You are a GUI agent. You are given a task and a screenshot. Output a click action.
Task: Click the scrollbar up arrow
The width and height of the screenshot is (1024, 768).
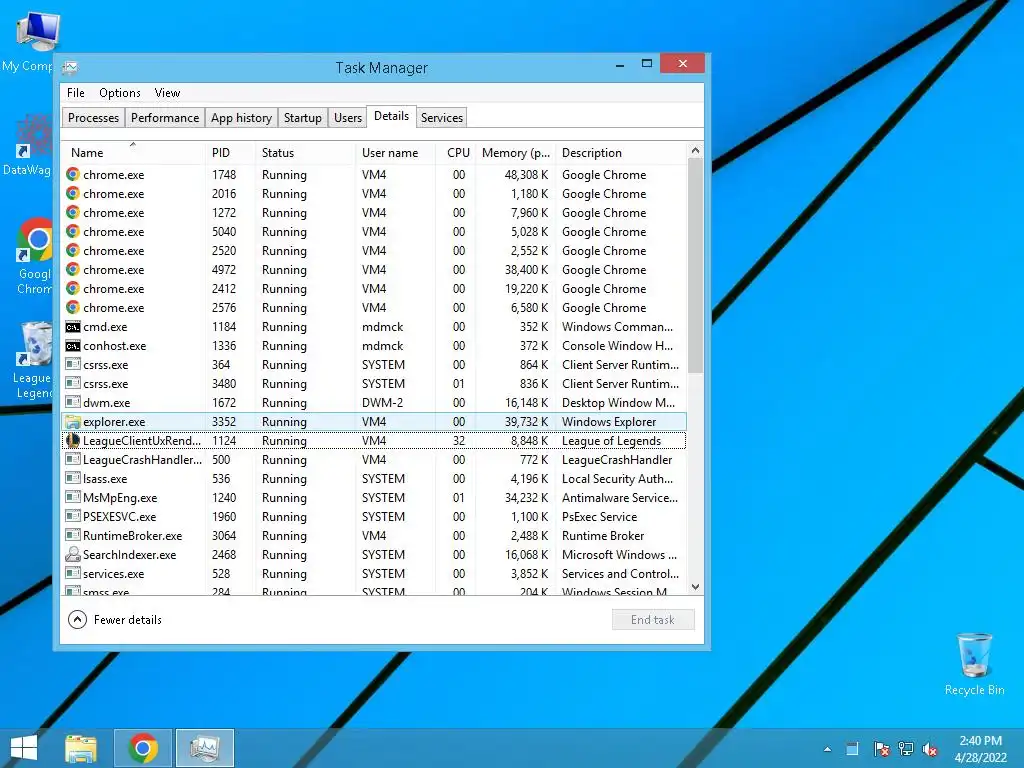tap(696, 151)
